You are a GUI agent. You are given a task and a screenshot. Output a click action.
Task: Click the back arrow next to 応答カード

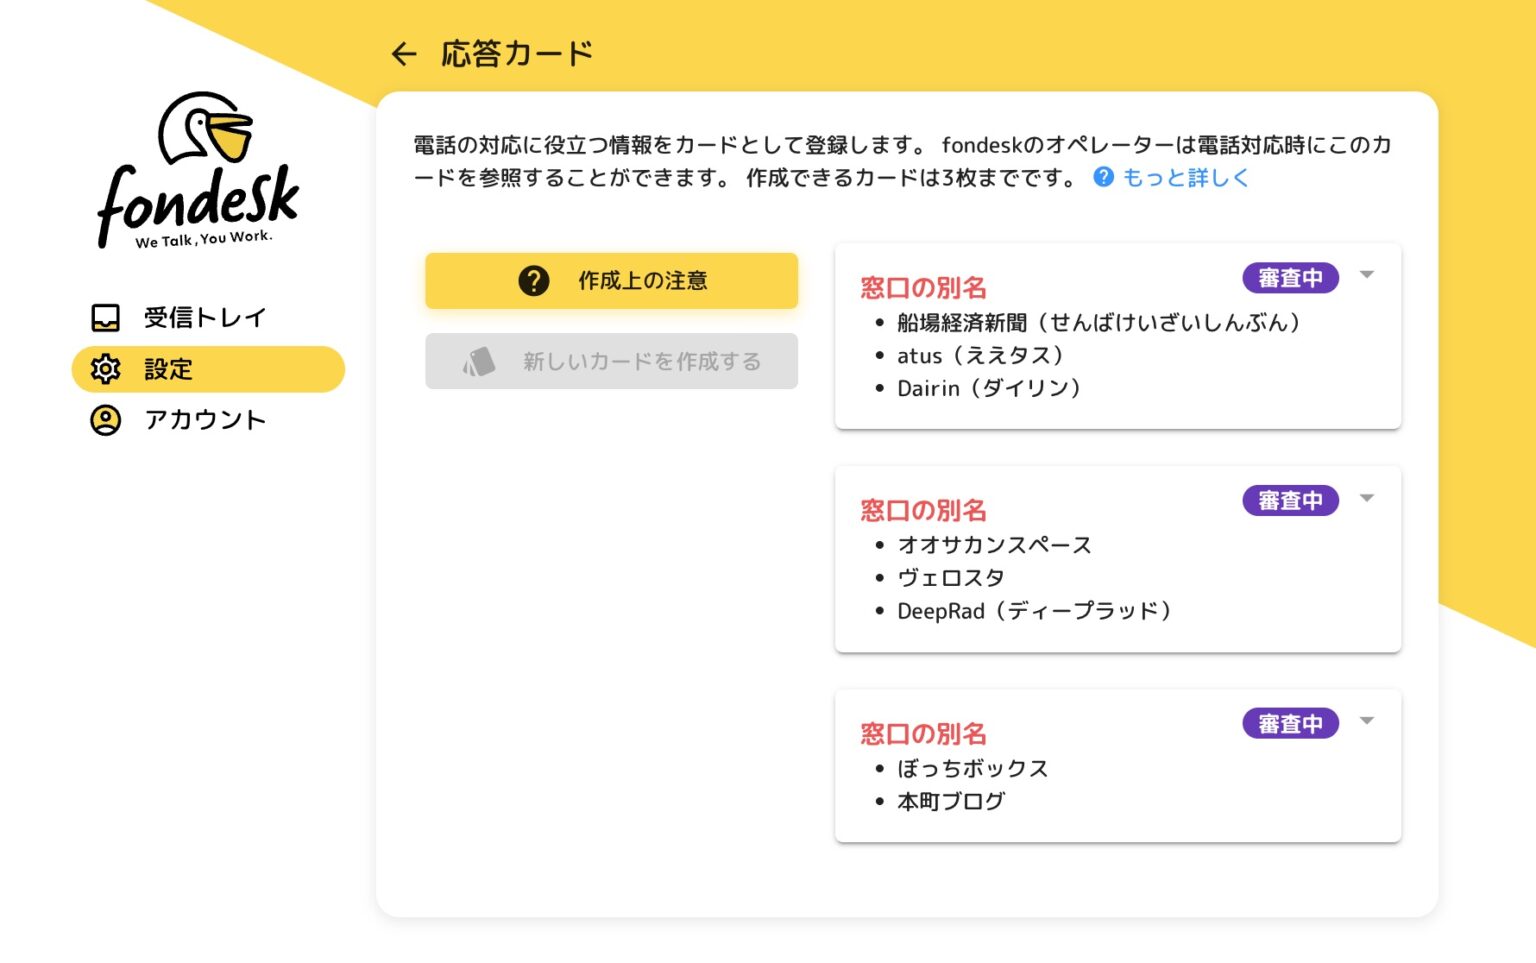pyautogui.click(x=403, y=53)
